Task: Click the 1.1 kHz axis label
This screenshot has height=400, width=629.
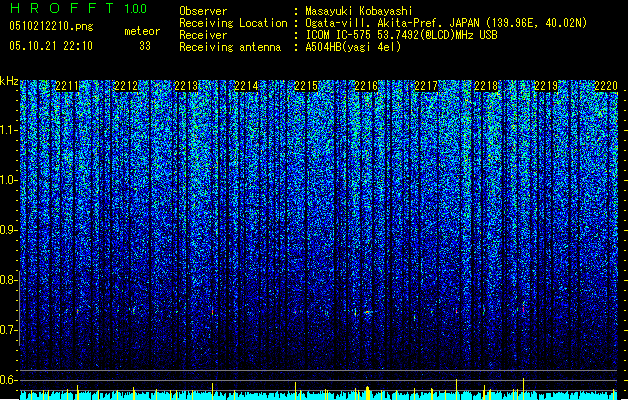Action: (8, 130)
